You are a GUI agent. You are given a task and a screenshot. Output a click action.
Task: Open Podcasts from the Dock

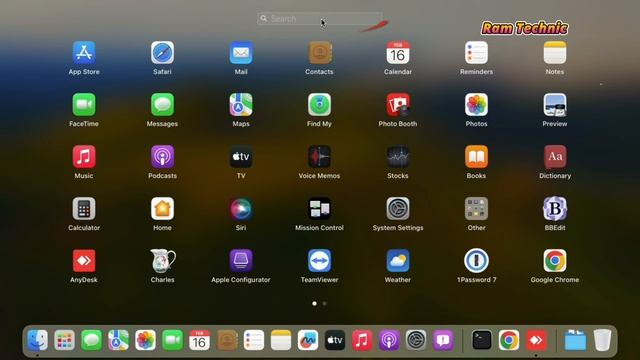point(389,340)
